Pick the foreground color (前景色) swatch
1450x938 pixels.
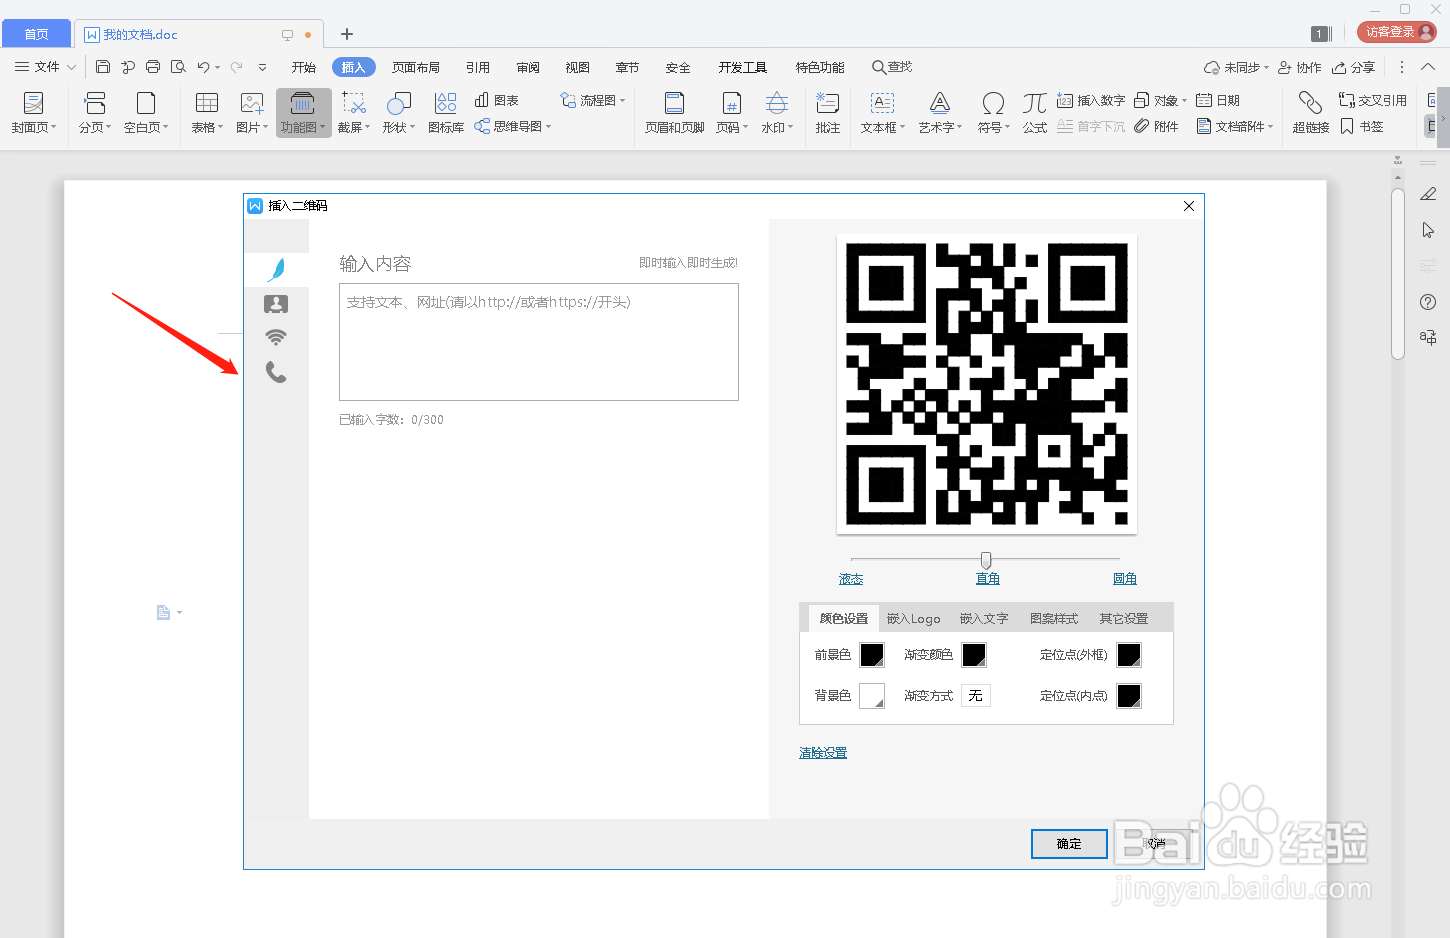pyautogui.click(x=872, y=655)
